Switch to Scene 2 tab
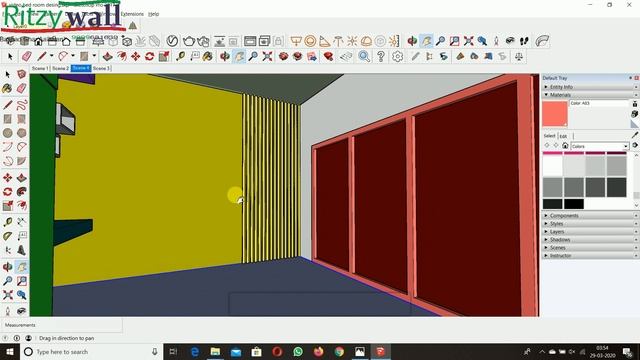The width and height of the screenshot is (640, 360). [x=60, y=68]
